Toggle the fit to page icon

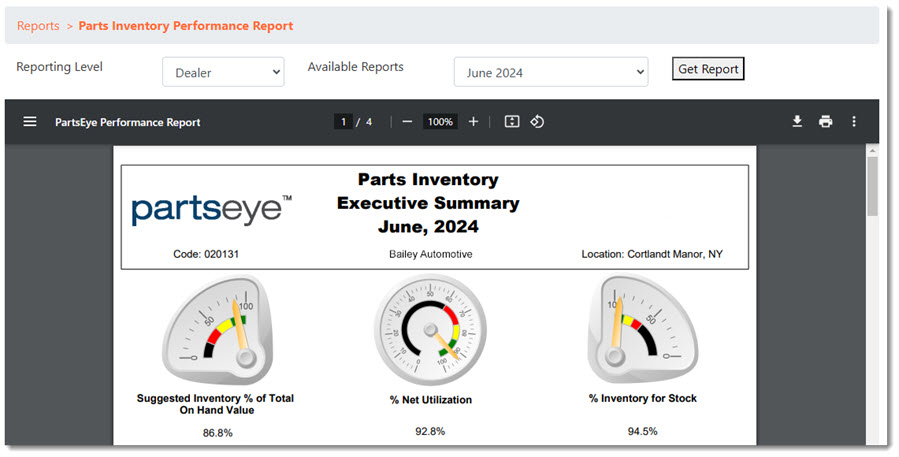coord(512,122)
